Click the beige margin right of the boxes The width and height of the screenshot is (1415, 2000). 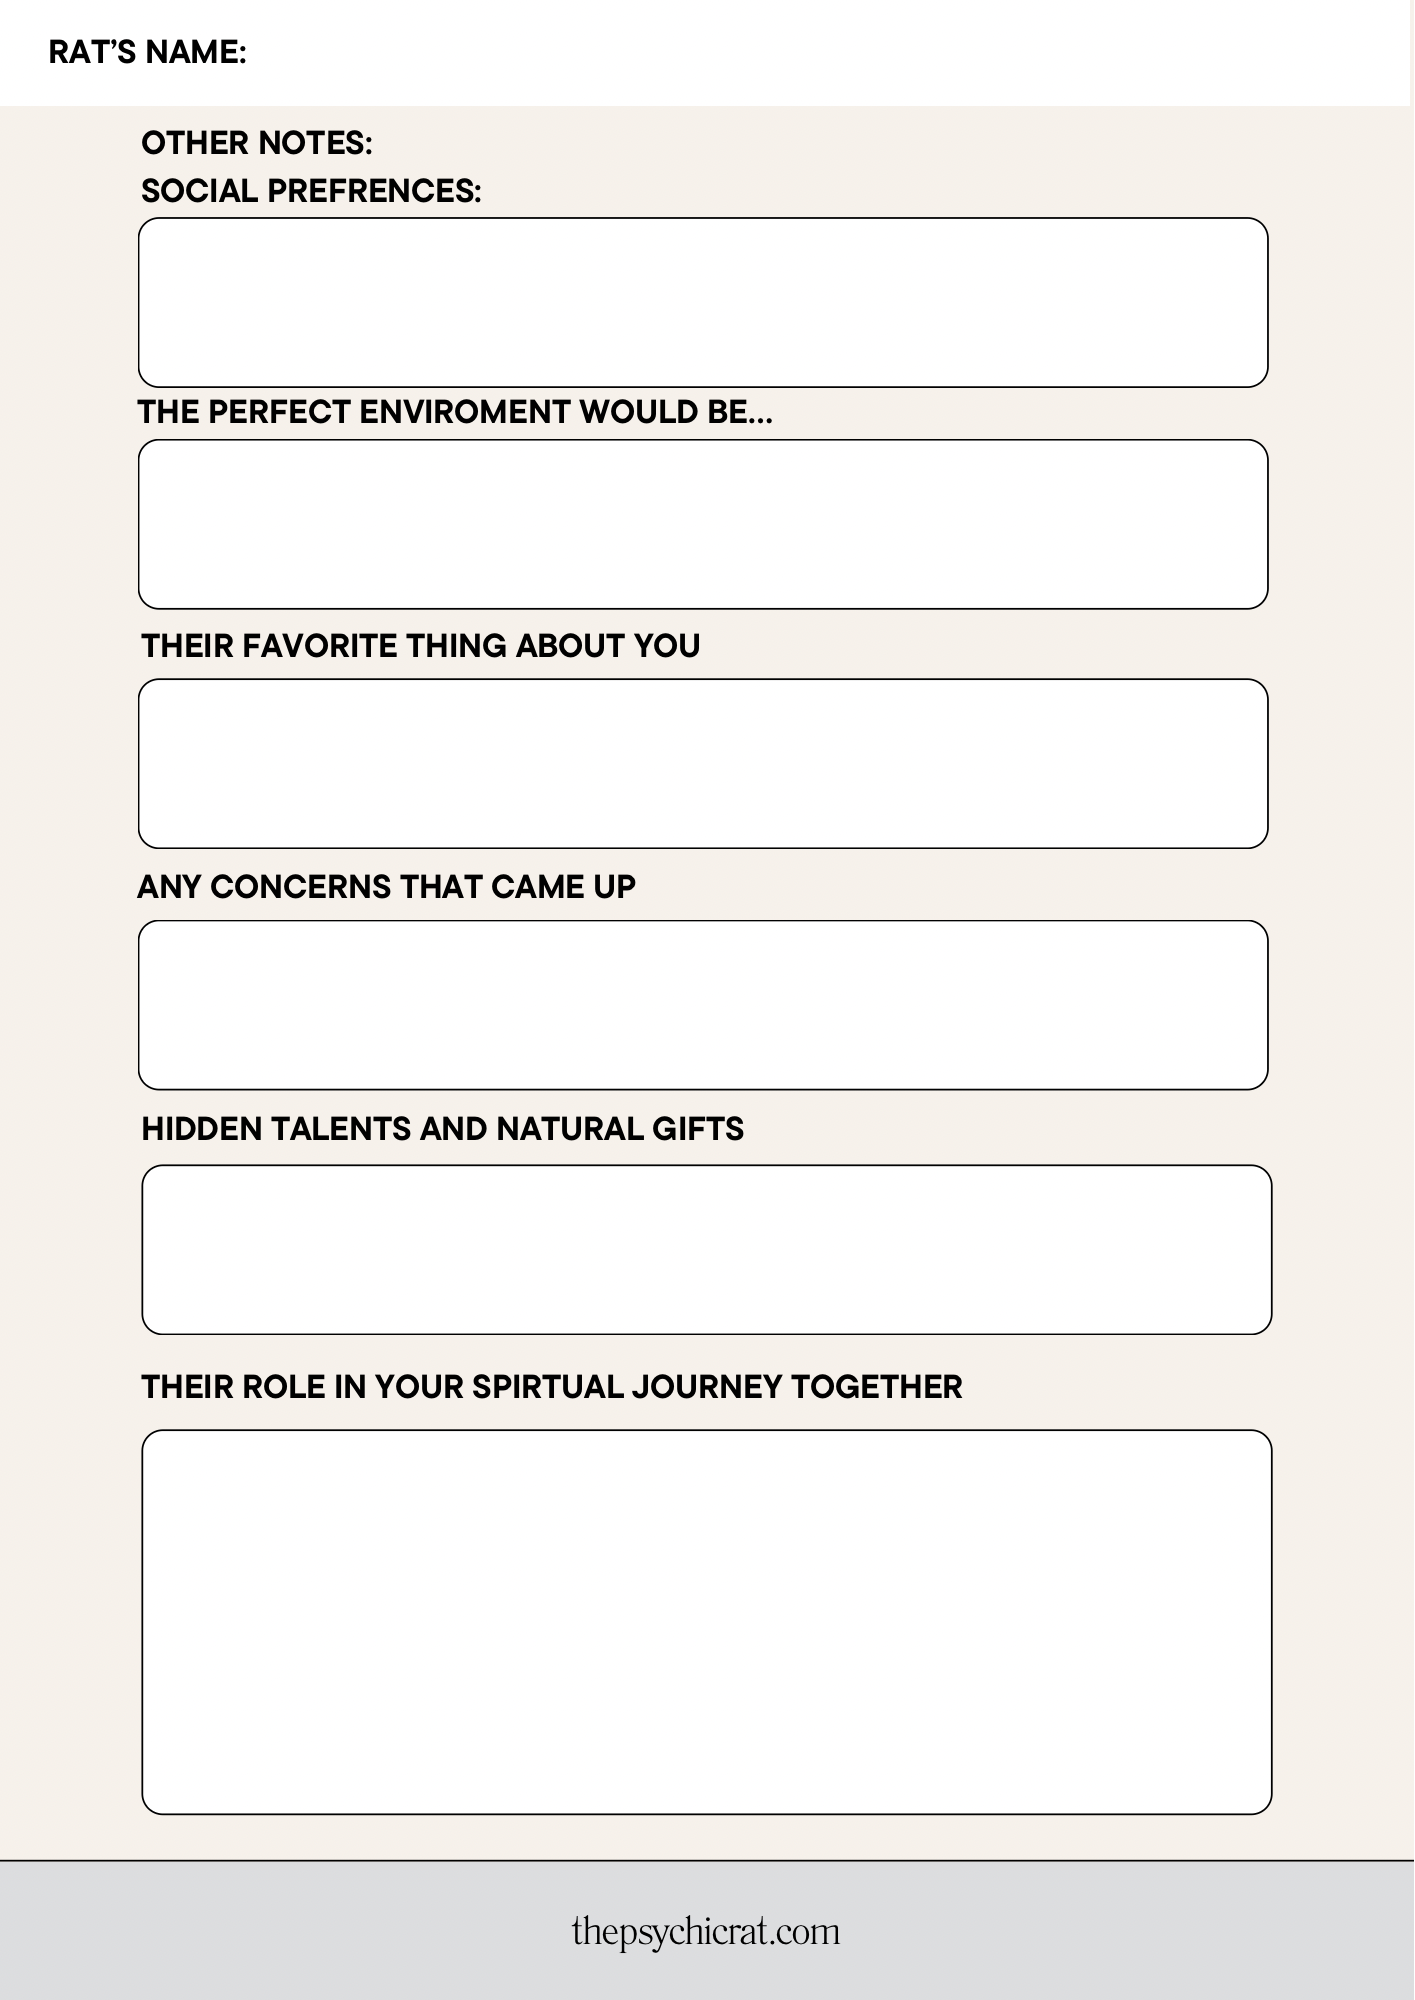pyautogui.click(x=1342, y=1000)
